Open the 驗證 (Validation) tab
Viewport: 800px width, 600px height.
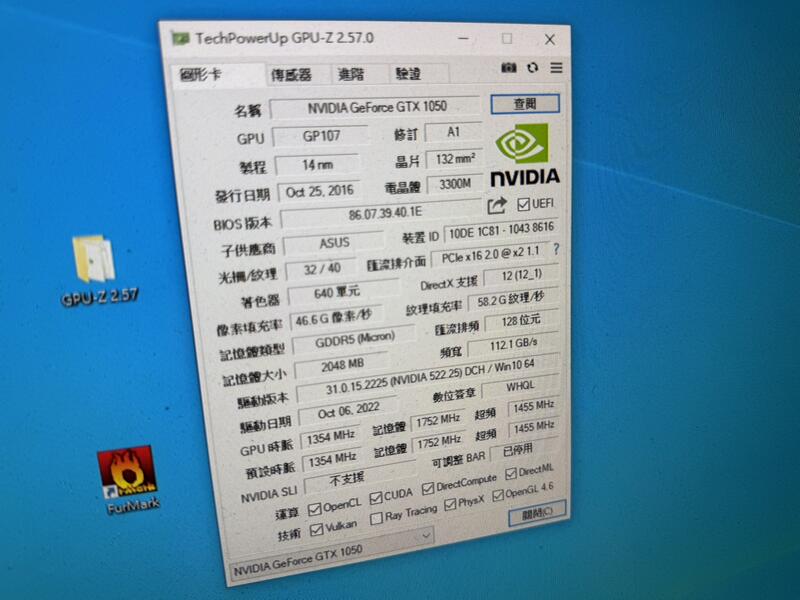click(410, 74)
